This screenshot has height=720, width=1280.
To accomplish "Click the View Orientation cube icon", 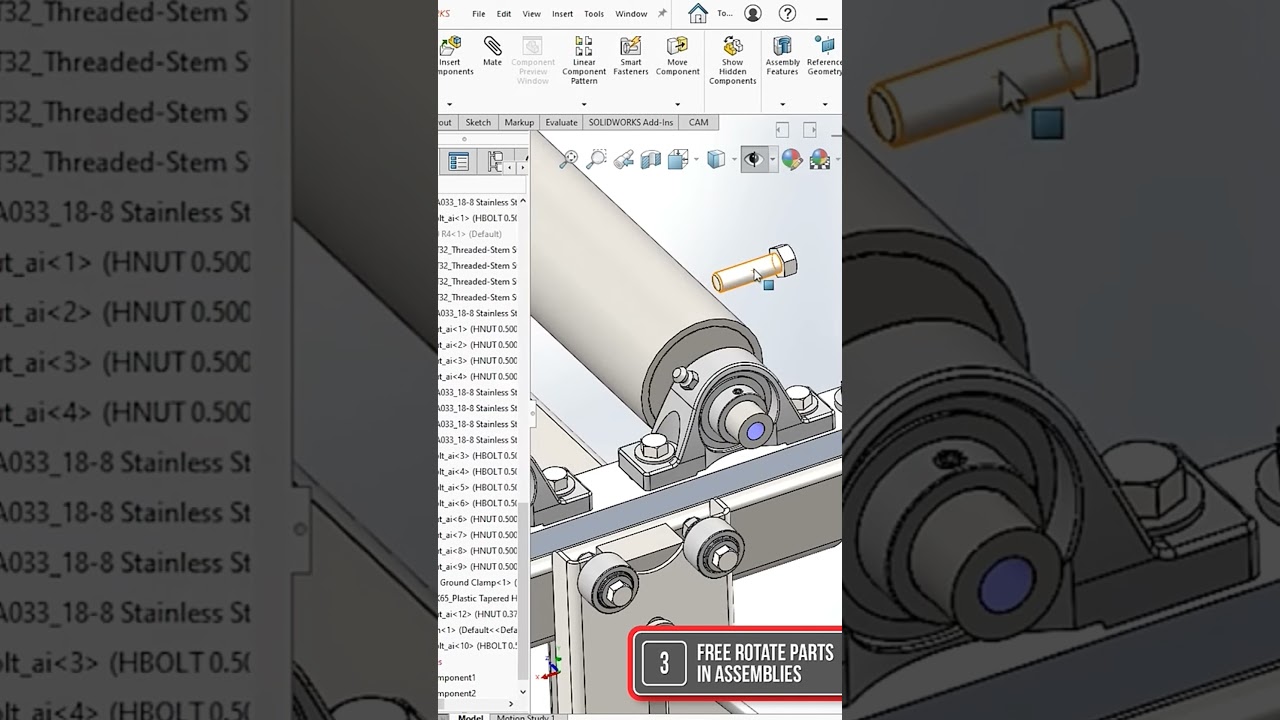I will (677, 159).
